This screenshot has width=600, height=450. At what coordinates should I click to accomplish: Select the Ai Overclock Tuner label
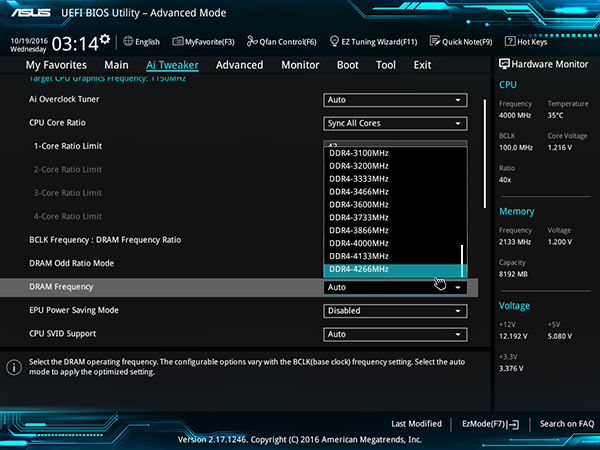(64, 99)
